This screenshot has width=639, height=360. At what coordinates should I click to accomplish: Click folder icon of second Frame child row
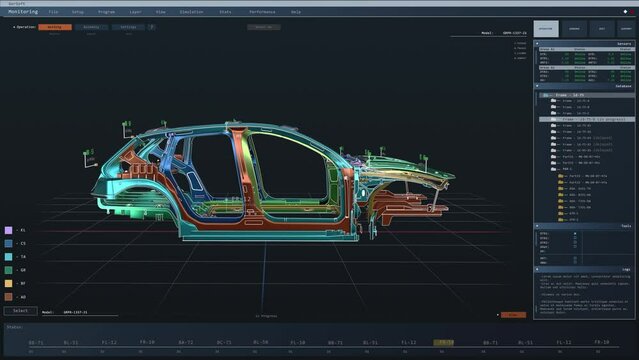553,107
